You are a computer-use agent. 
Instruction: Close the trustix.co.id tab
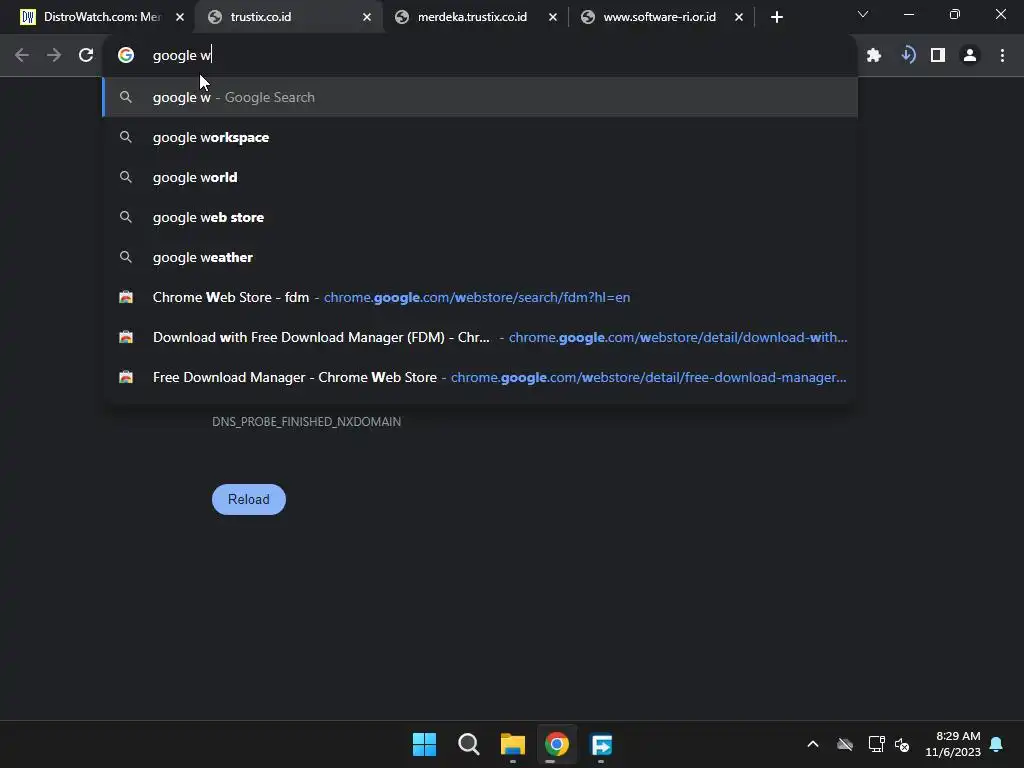pos(367,17)
